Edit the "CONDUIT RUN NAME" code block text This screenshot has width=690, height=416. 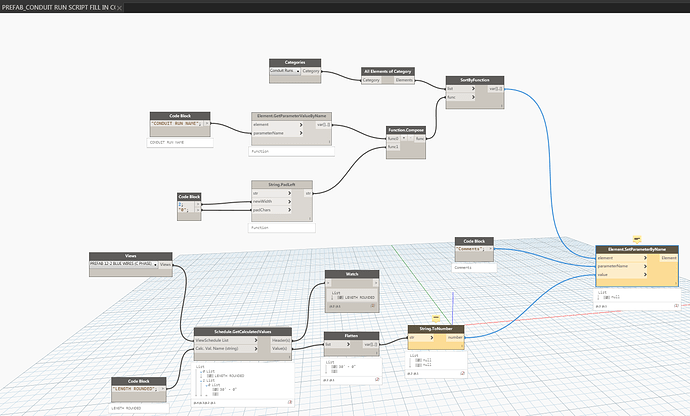[176, 124]
